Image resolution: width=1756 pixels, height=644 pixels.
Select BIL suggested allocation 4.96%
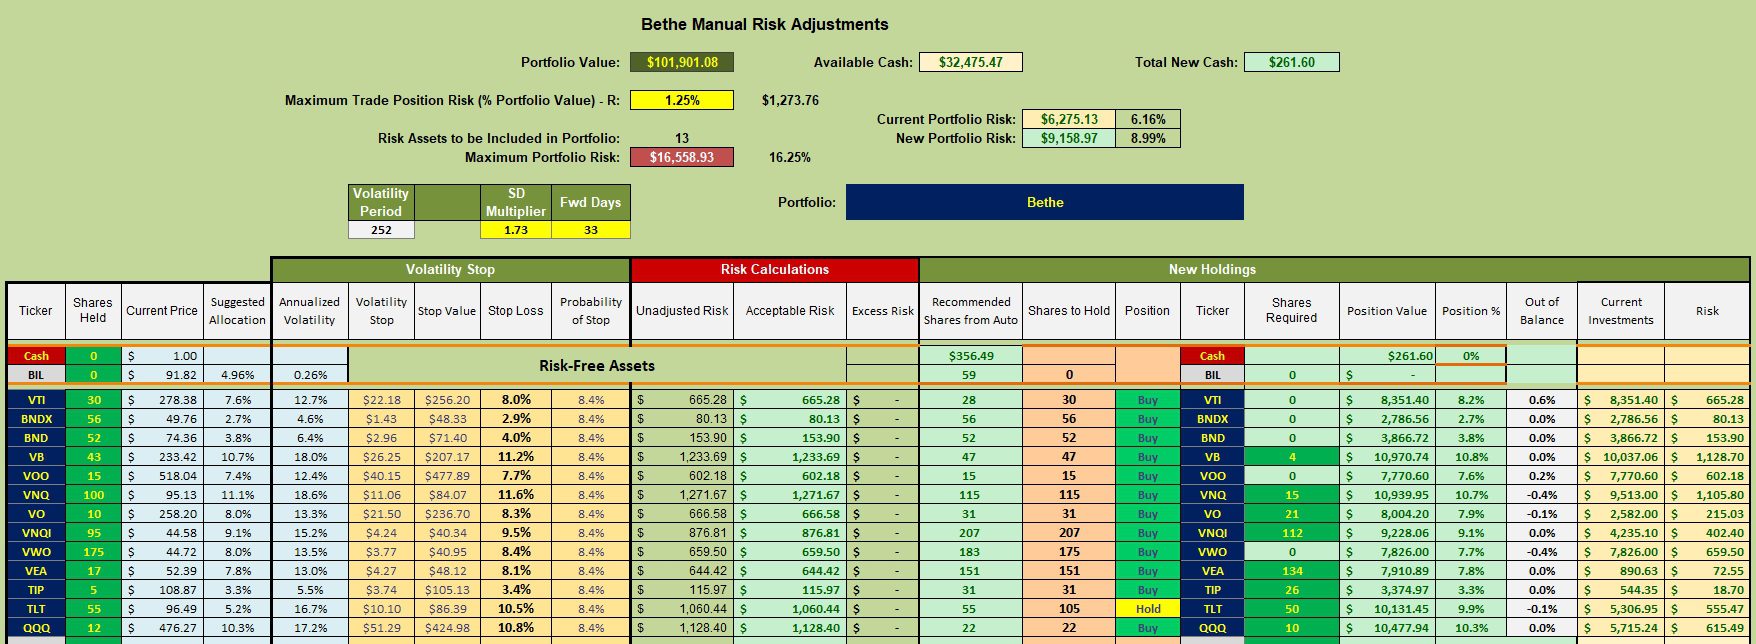[237, 375]
